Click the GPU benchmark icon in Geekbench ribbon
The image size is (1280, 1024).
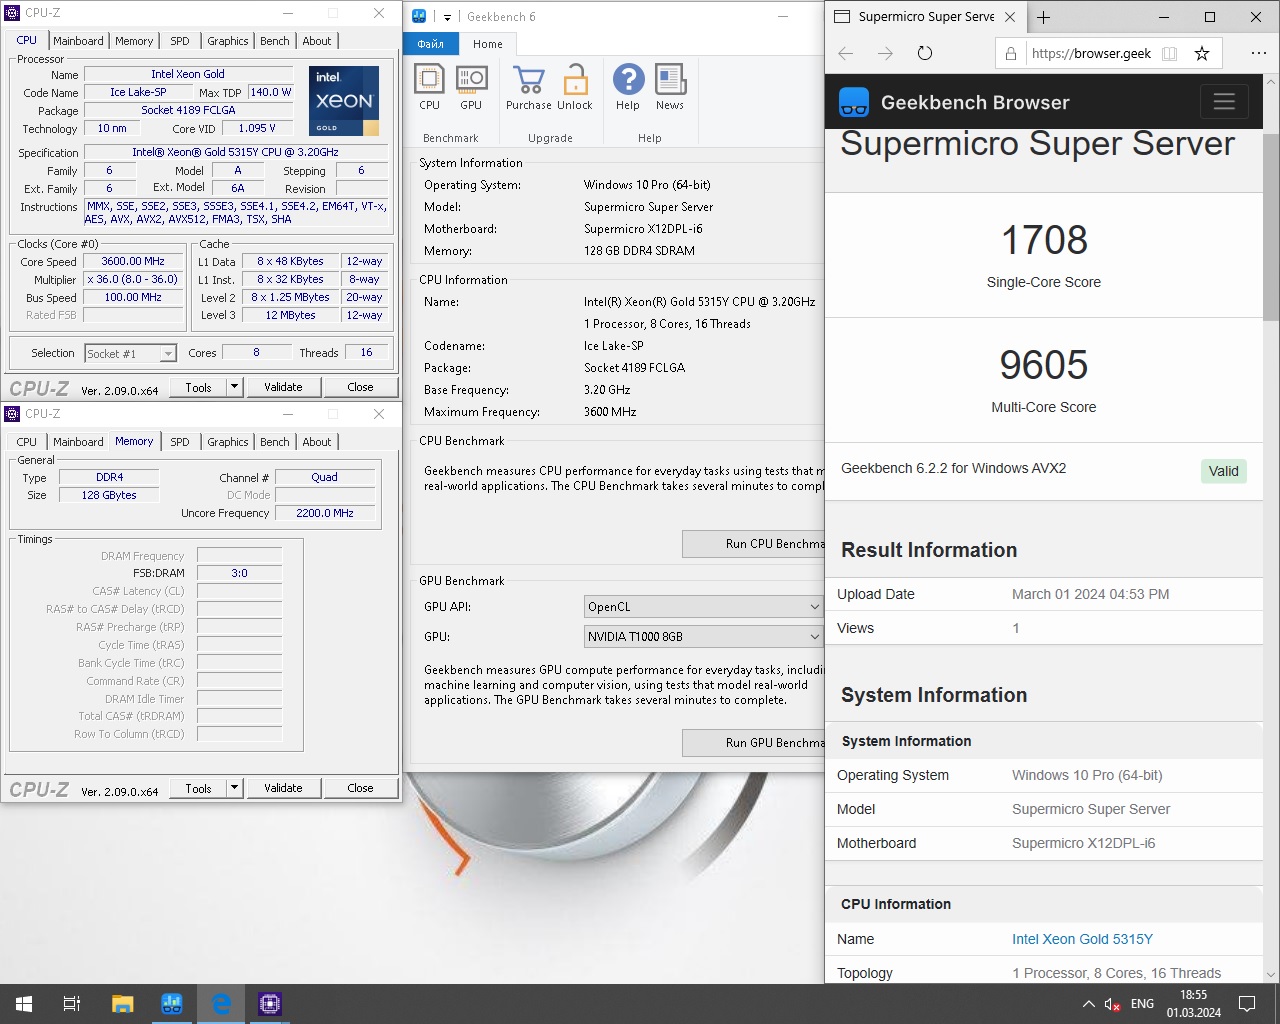pos(471,87)
